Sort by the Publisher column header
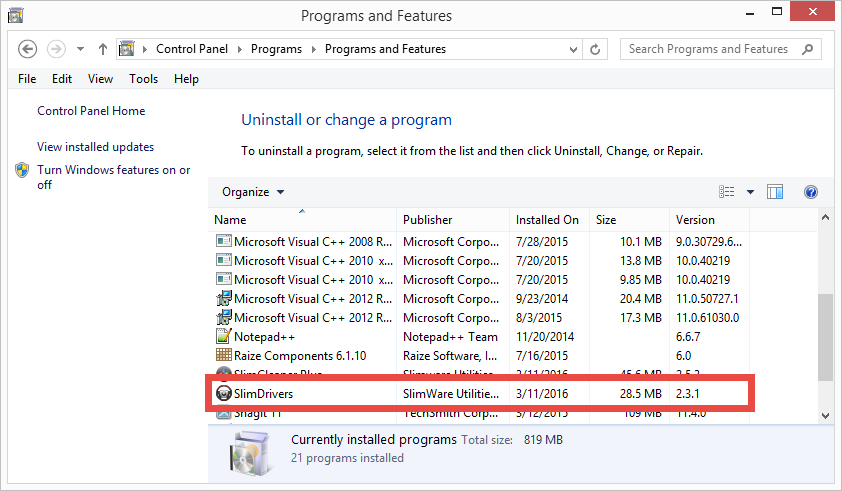Image resolution: width=842 pixels, height=491 pixels. 453,220
